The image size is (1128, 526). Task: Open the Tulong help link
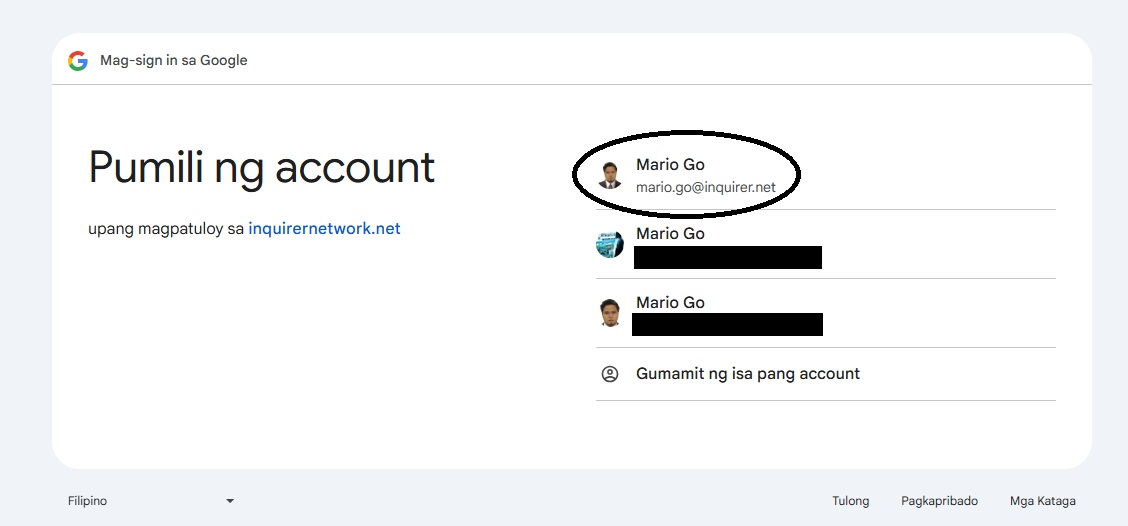pyautogui.click(x=850, y=501)
